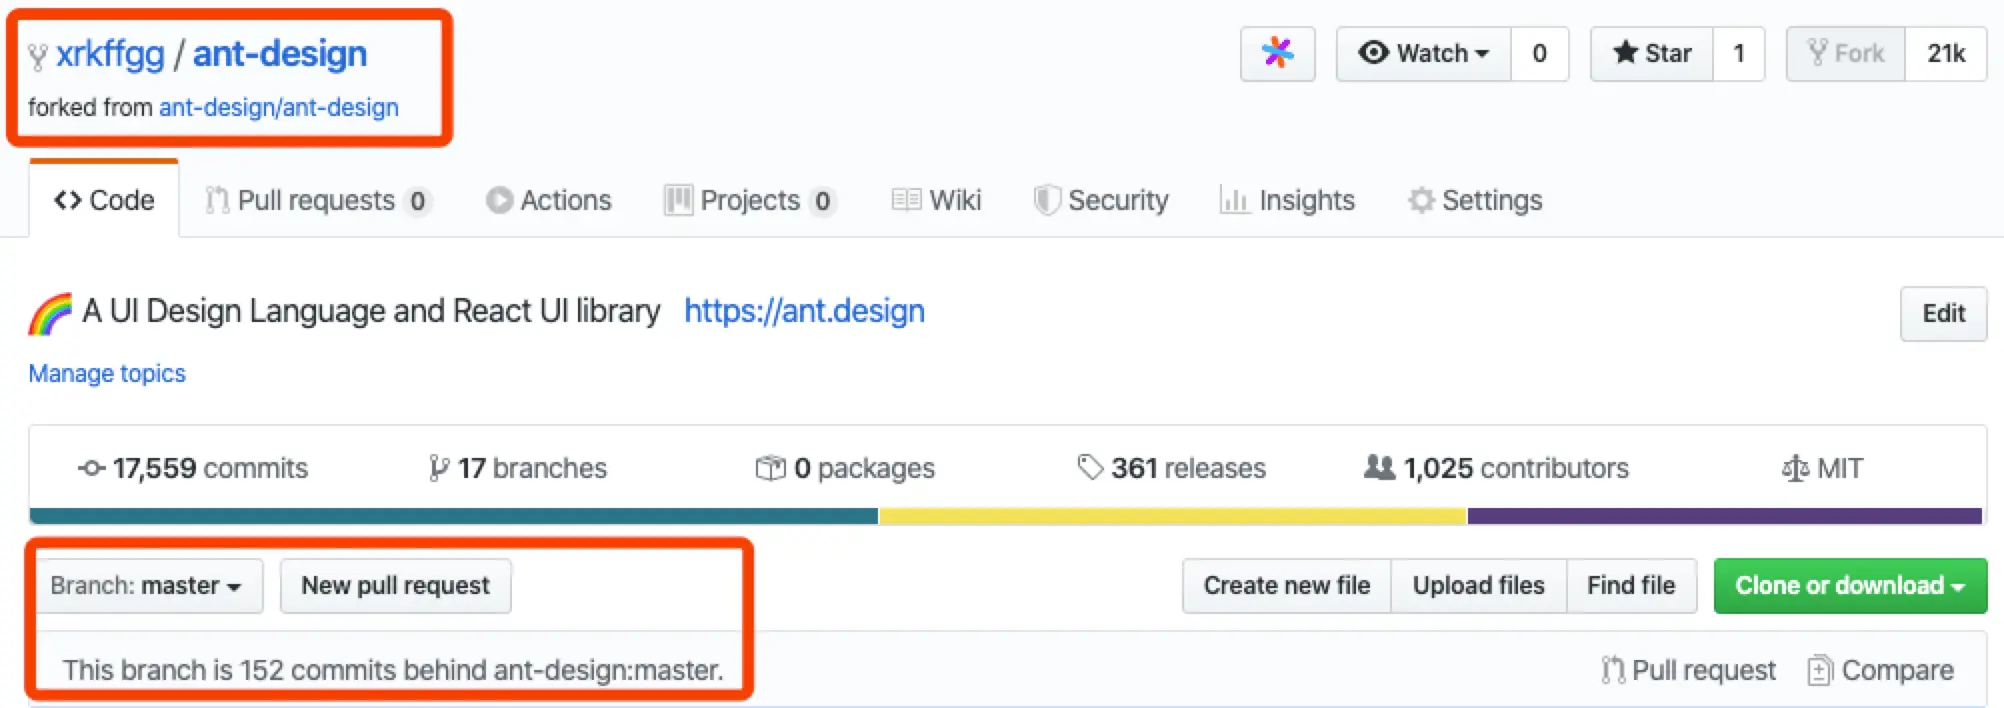Click the fork icon beside xrkffgg
Image resolution: width=2004 pixels, height=708 pixels.
38,56
